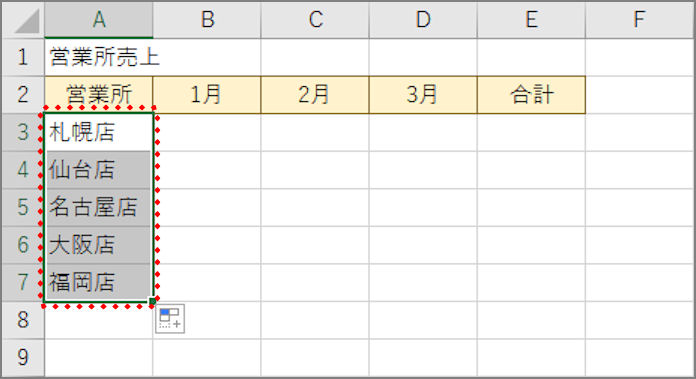Select the 大阪店 cell

coord(99,245)
